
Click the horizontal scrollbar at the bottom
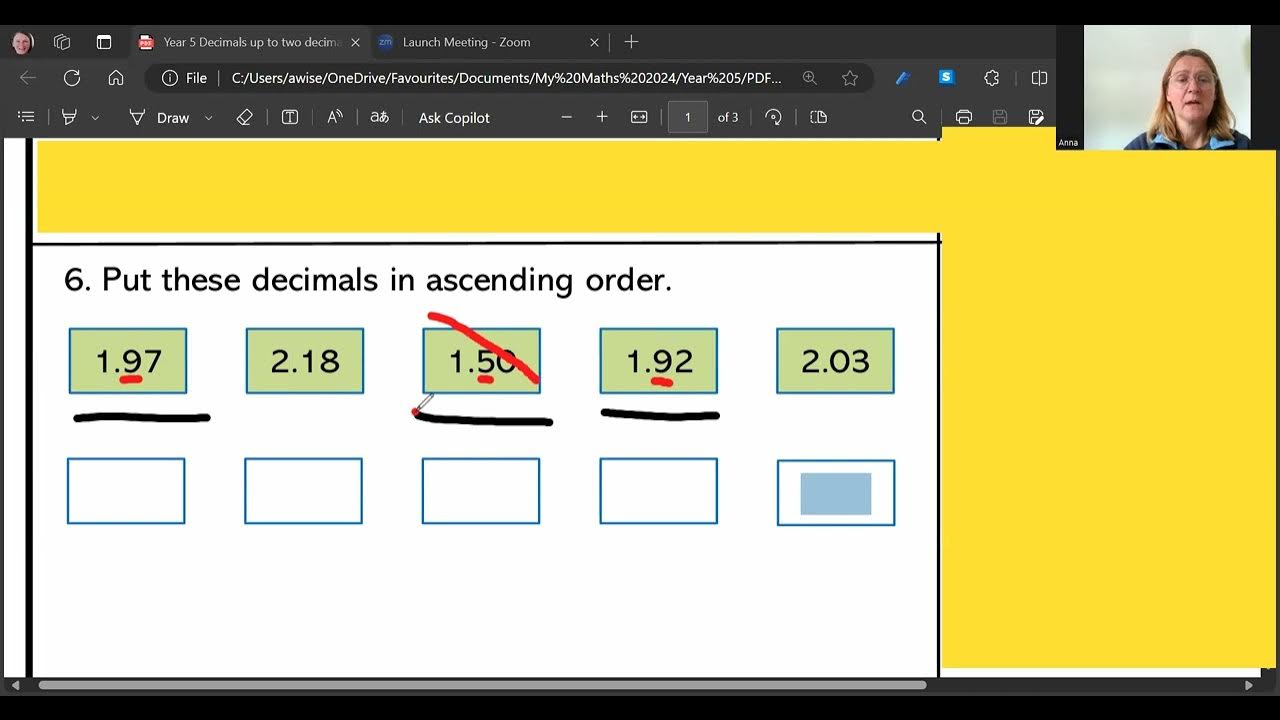pyautogui.click(x=482, y=685)
